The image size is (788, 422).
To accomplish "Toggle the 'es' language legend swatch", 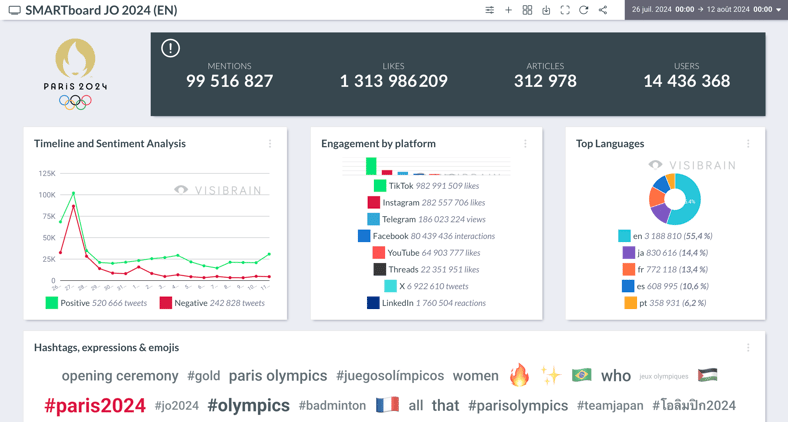I will click(628, 286).
